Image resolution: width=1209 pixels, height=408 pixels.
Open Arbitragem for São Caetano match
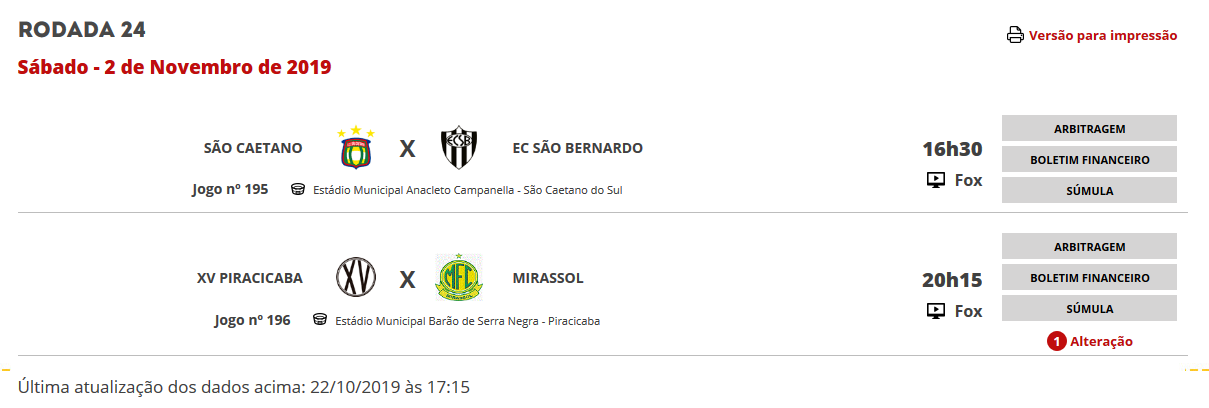tap(1089, 129)
